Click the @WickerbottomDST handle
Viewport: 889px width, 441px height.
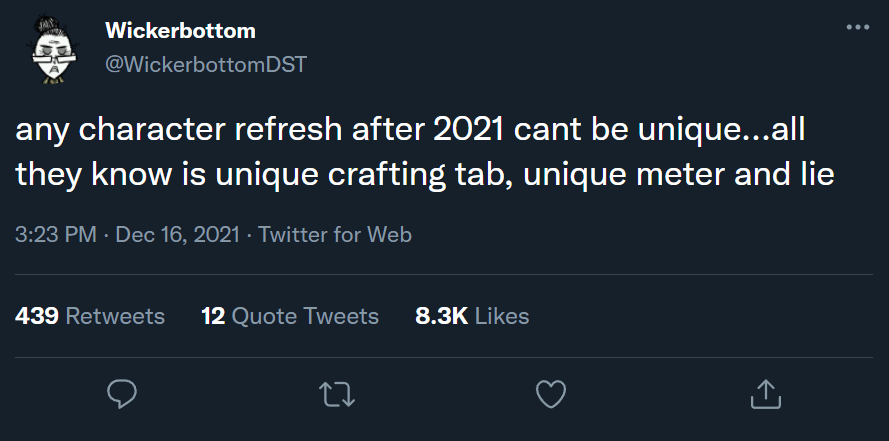click(205, 64)
